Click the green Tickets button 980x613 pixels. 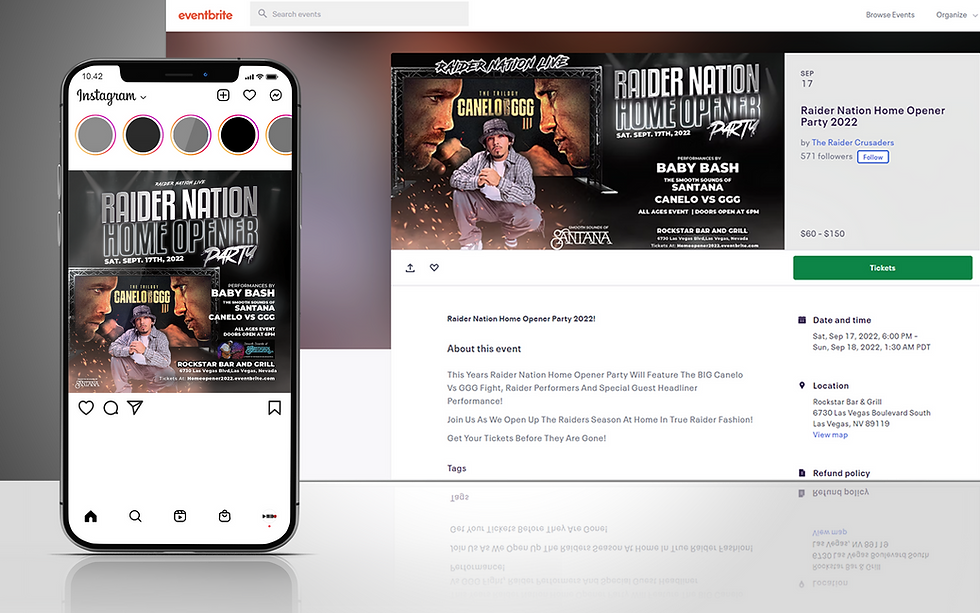point(882,267)
